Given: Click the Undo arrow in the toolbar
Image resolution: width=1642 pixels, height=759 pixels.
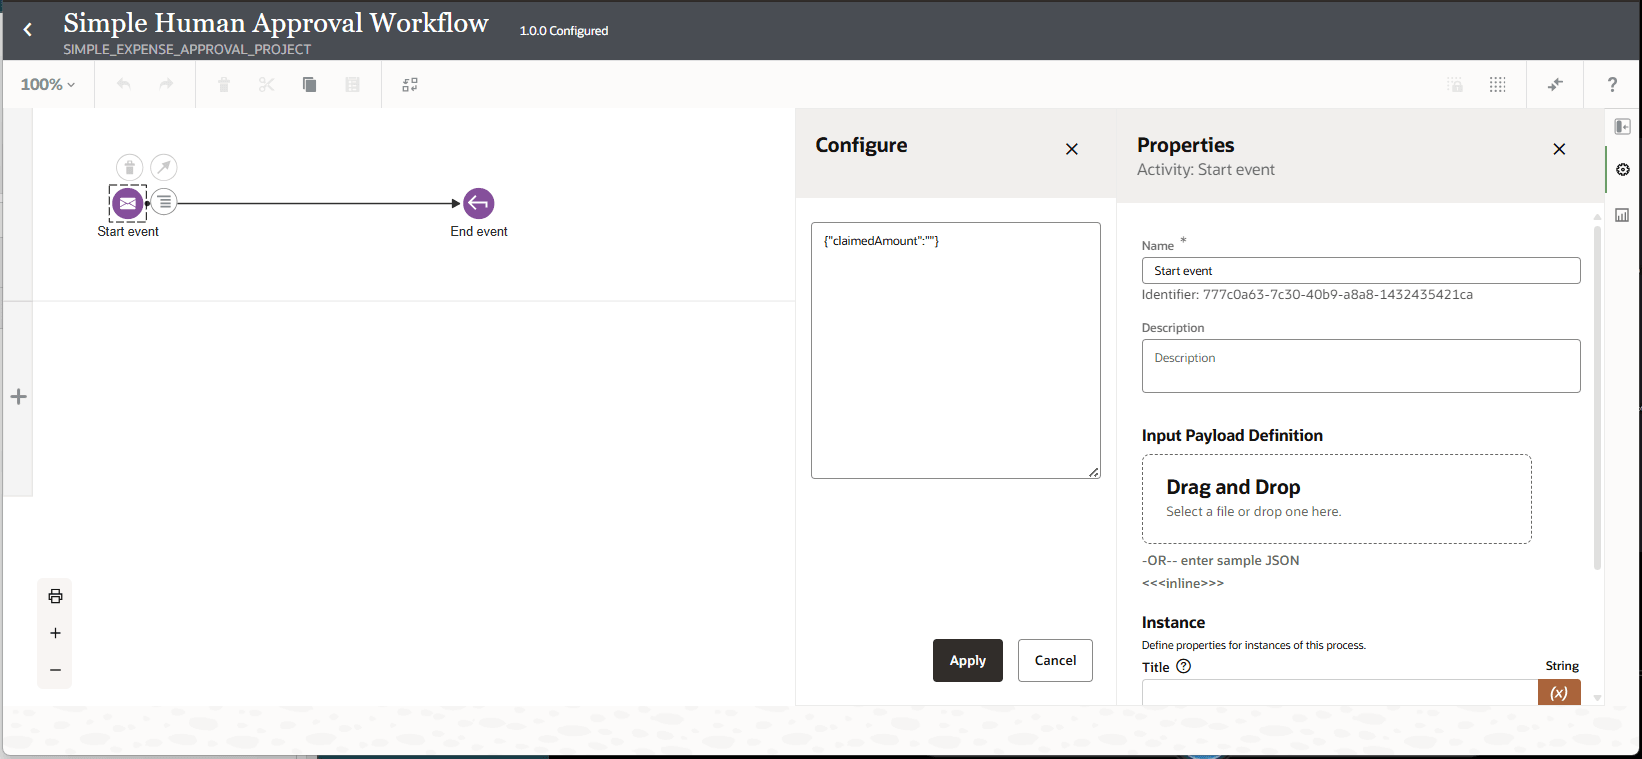Looking at the screenshot, I should [x=124, y=85].
